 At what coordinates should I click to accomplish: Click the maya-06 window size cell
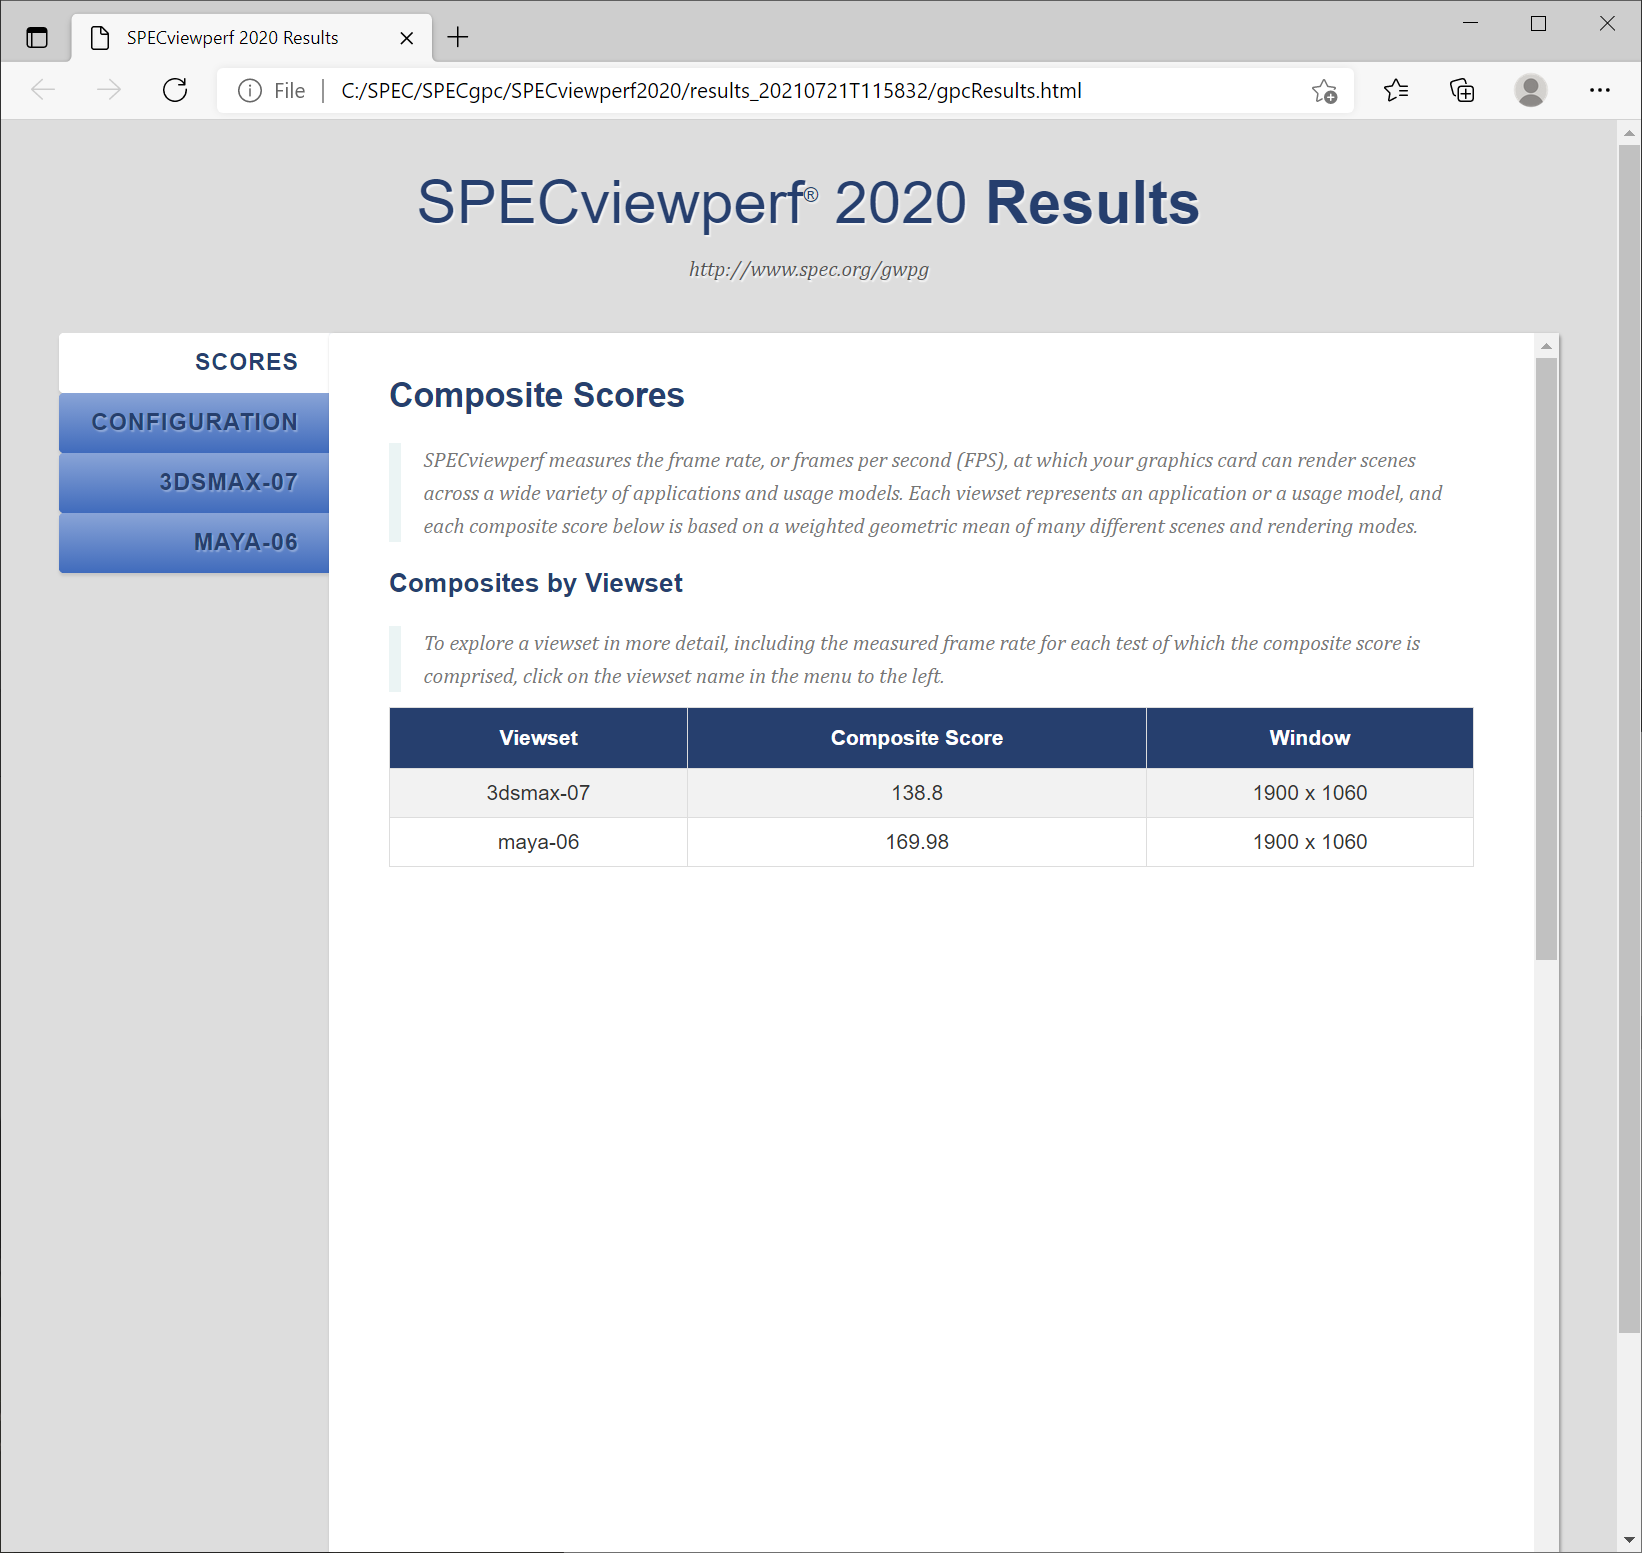click(x=1310, y=842)
